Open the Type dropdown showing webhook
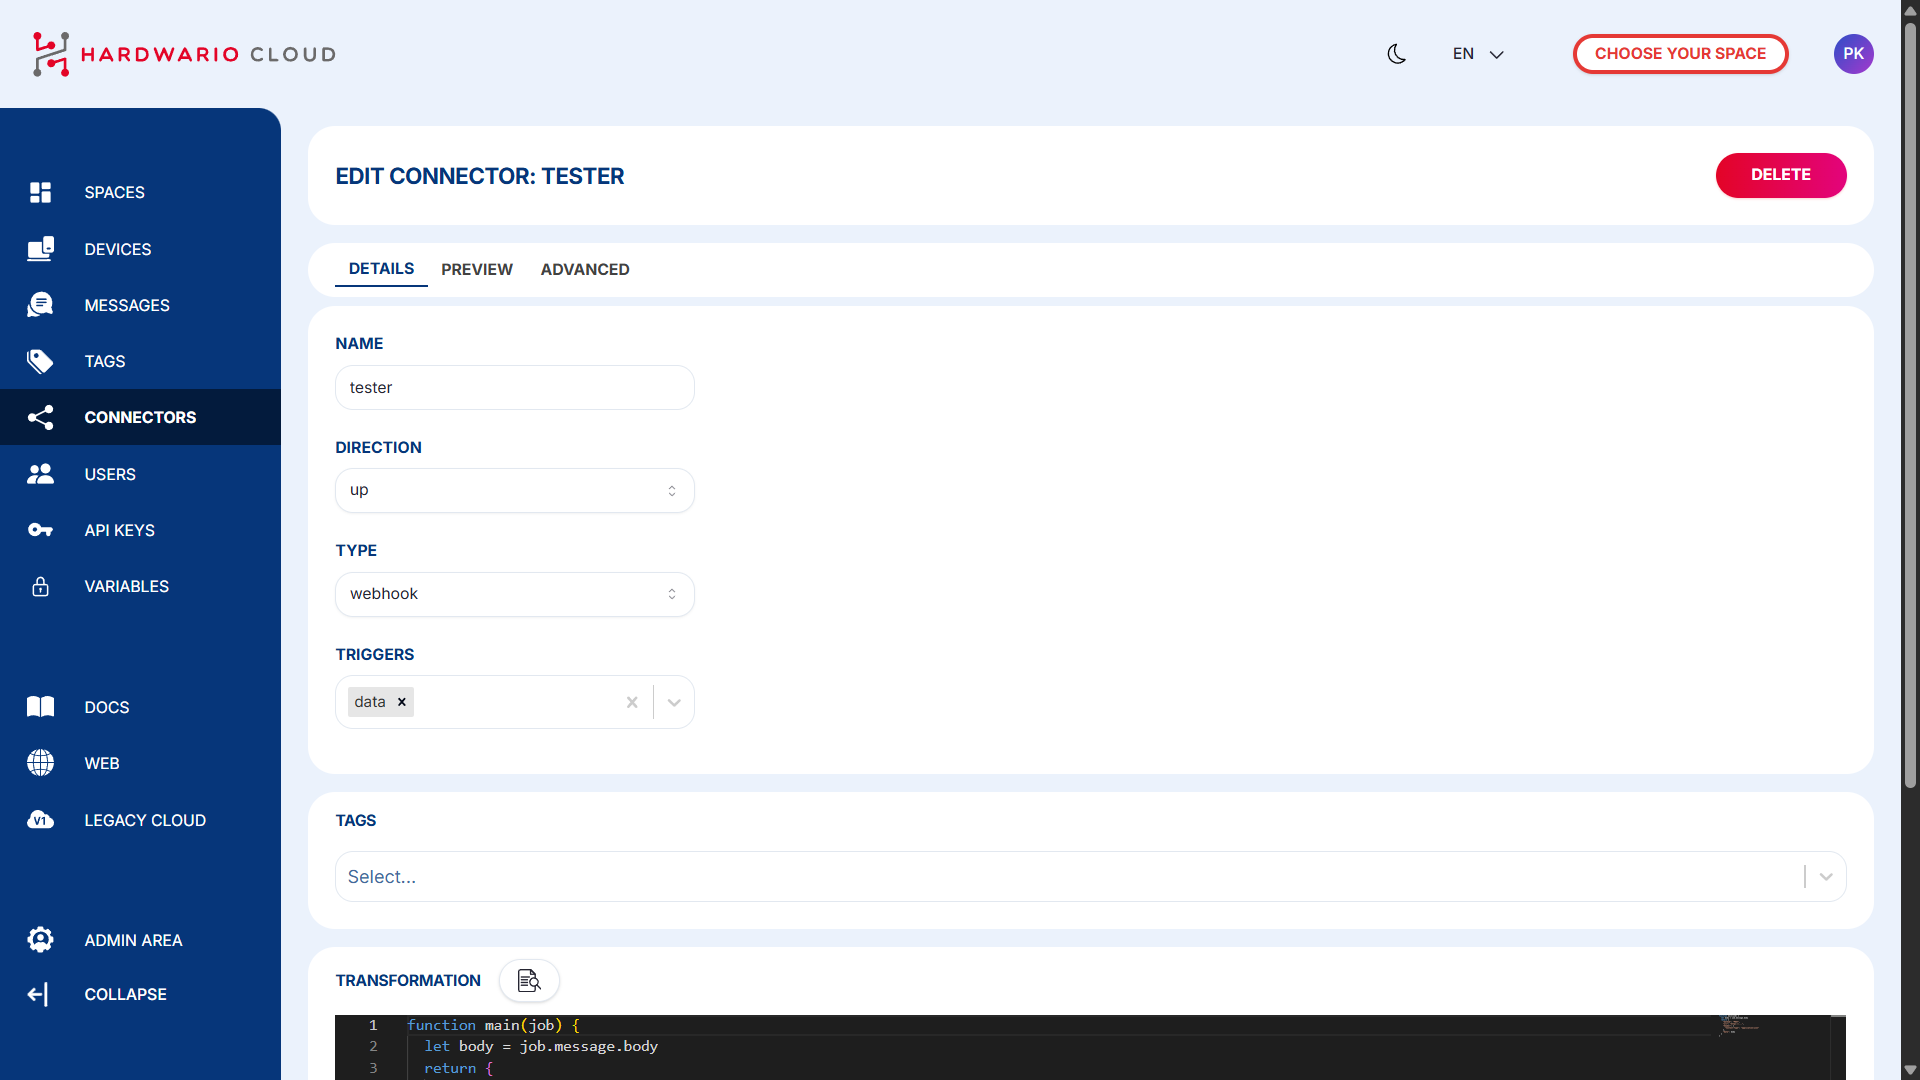1920x1080 pixels. click(514, 594)
